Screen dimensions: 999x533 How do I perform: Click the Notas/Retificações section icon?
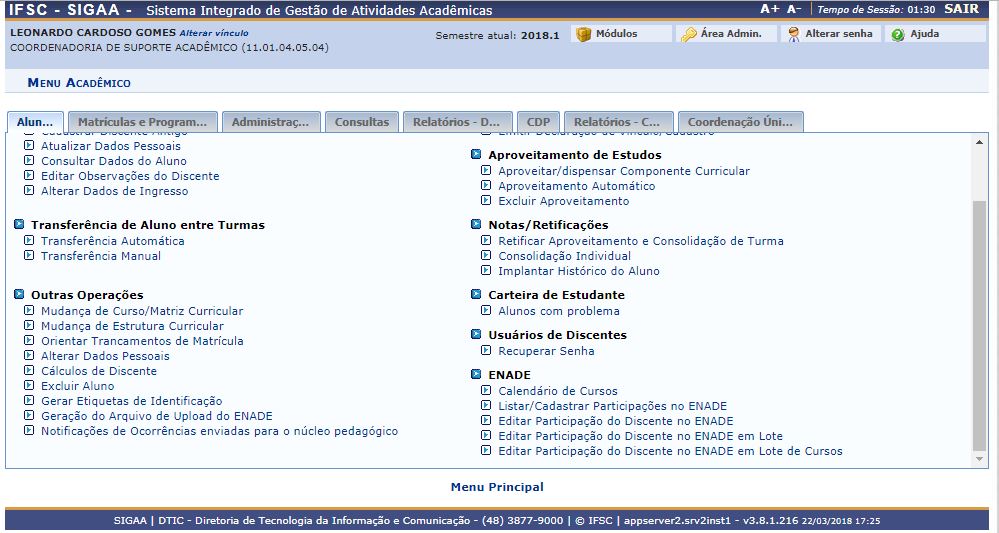(477, 225)
